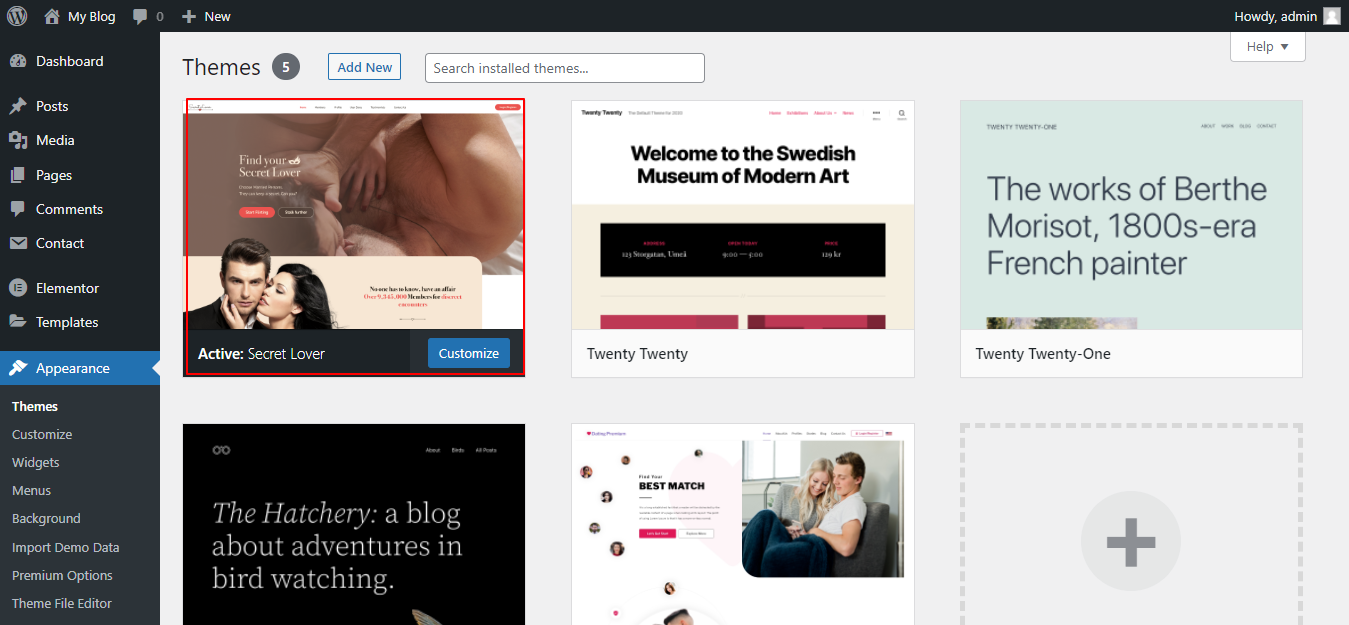Image resolution: width=1349 pixels, height=625 pixels.
Task: Open Import Demo Data
Action: [66, 547]
